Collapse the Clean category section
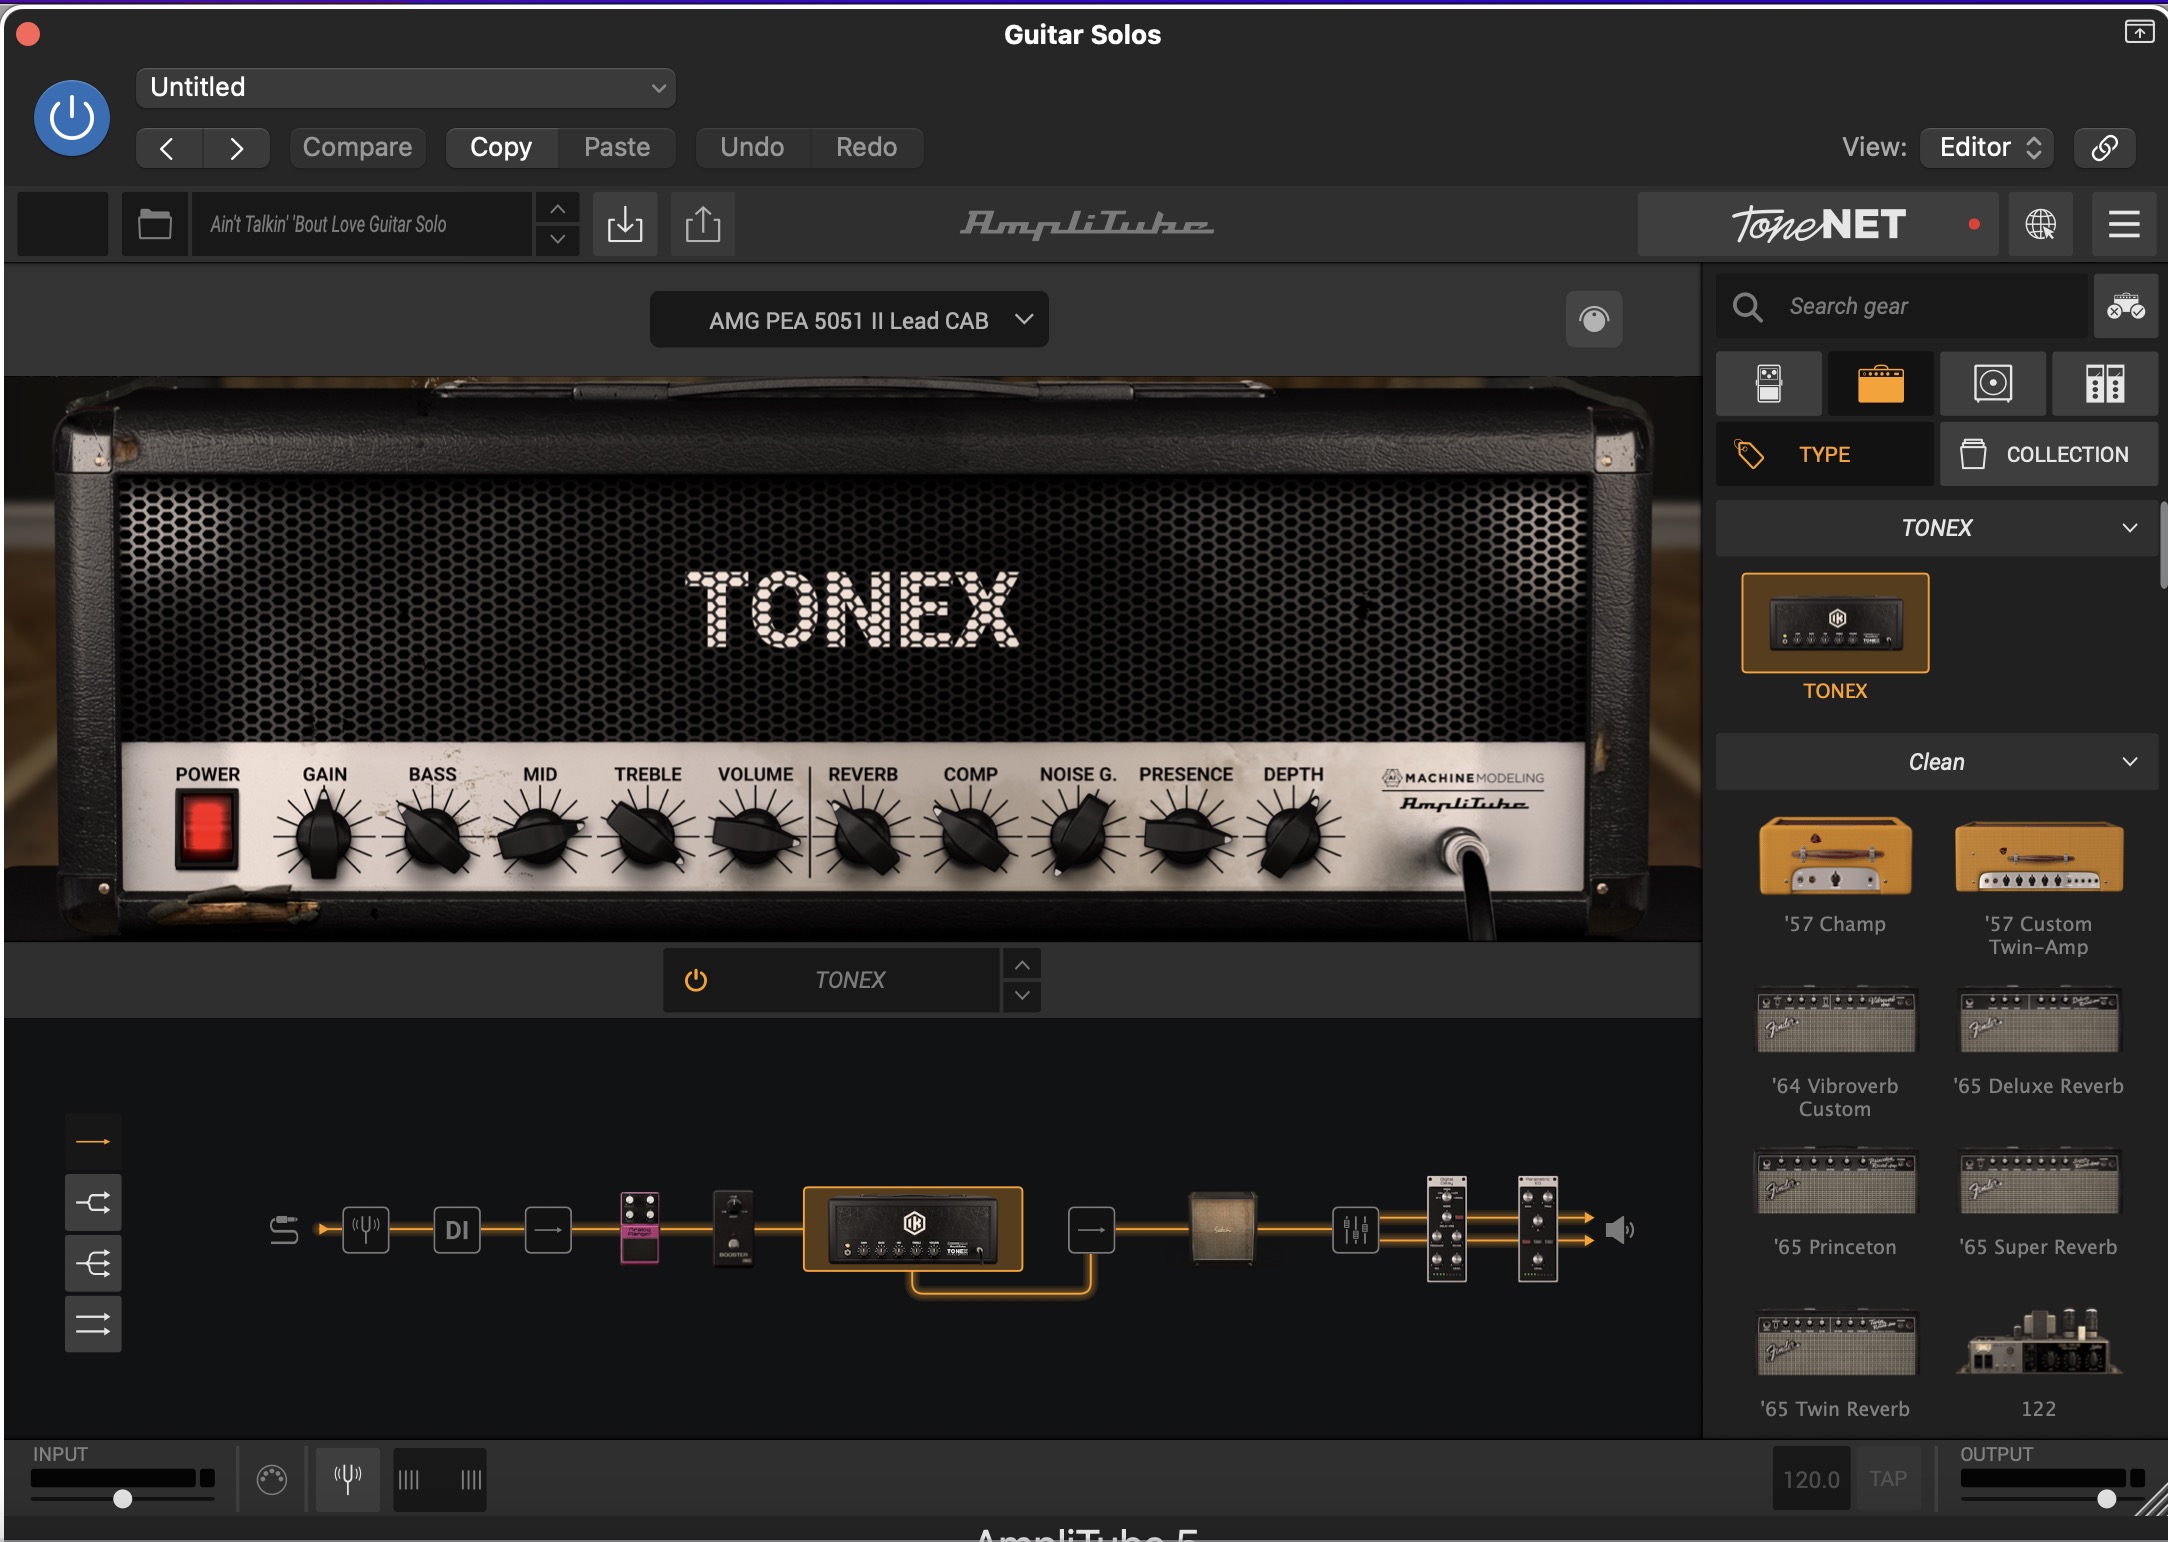 point(1937,762)
